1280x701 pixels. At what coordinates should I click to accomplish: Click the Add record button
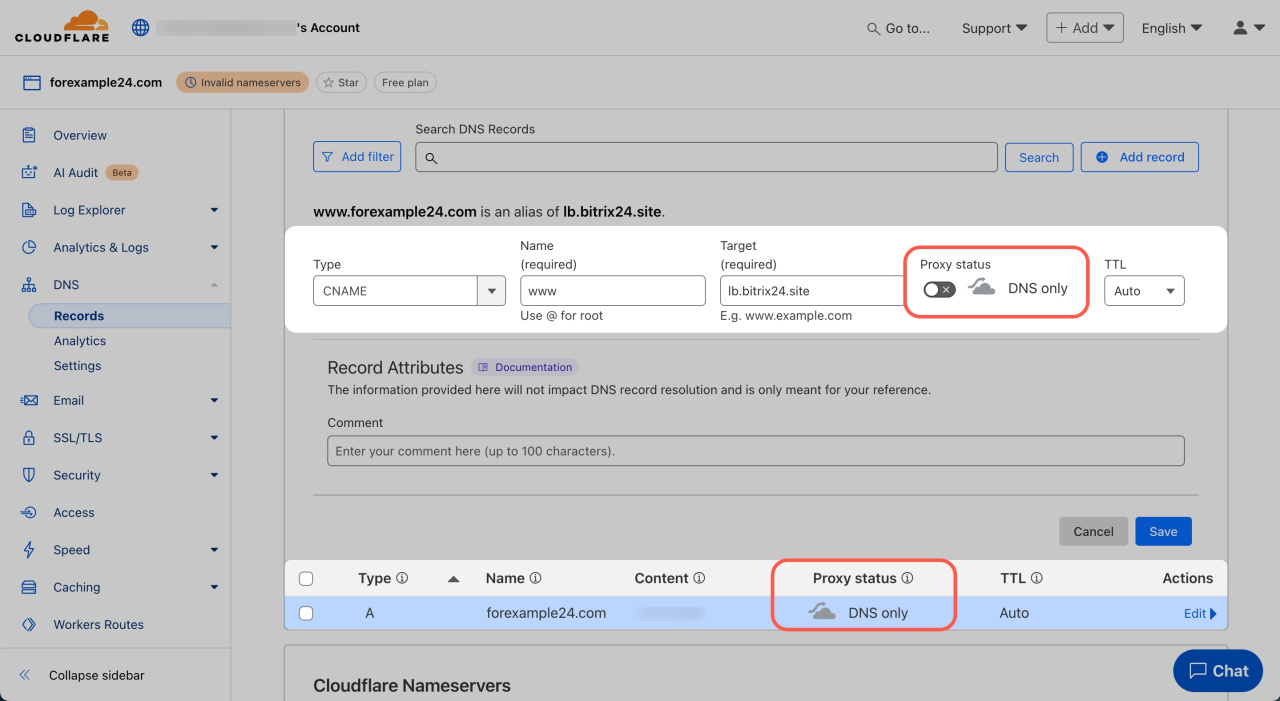(1140, 157)
